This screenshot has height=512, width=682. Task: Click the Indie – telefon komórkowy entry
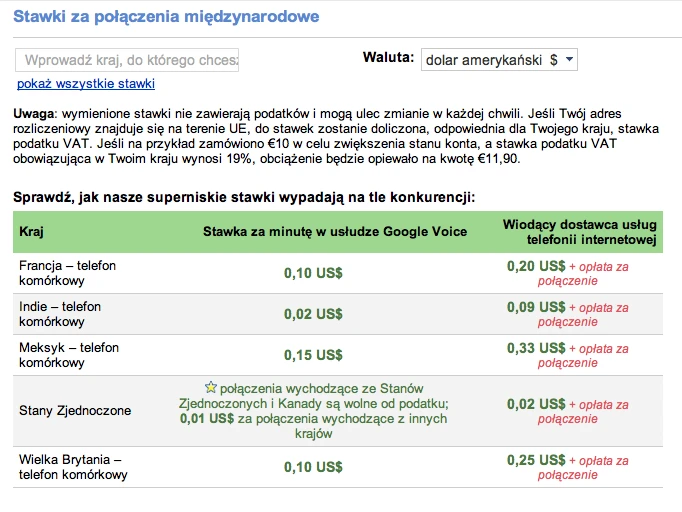(60, 314)
